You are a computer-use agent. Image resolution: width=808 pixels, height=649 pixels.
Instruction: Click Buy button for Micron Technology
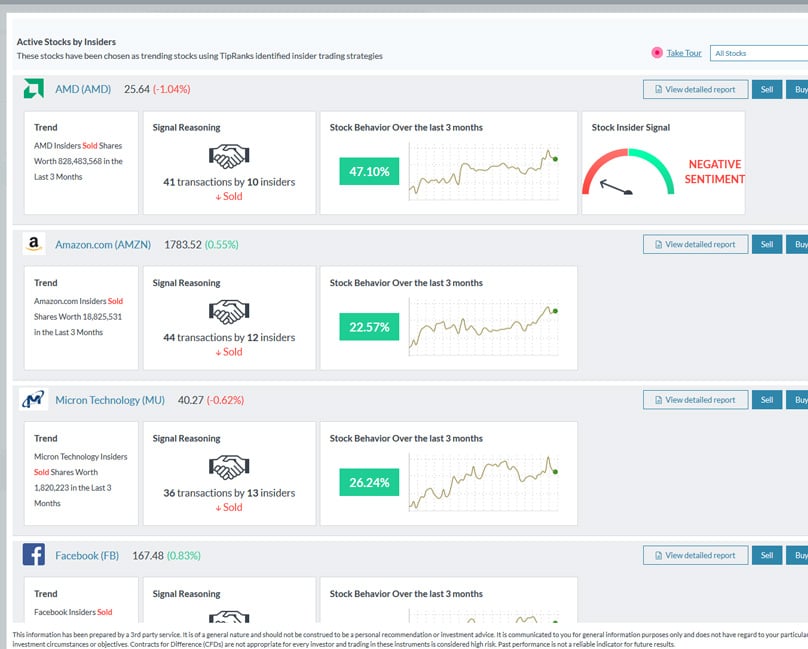797,400
